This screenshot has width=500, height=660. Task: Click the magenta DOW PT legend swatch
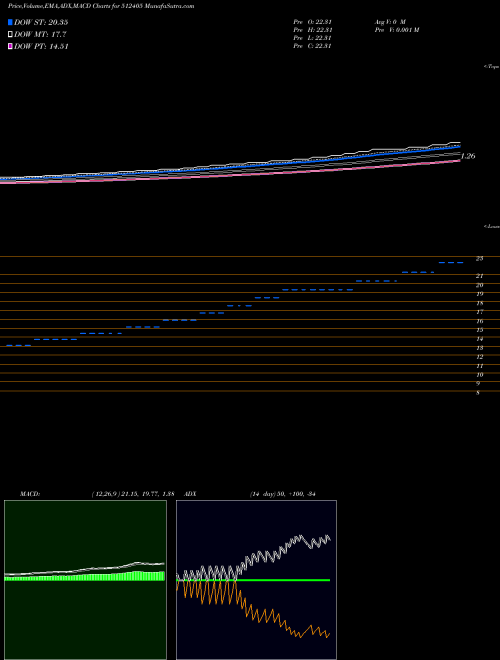(10, 47)
